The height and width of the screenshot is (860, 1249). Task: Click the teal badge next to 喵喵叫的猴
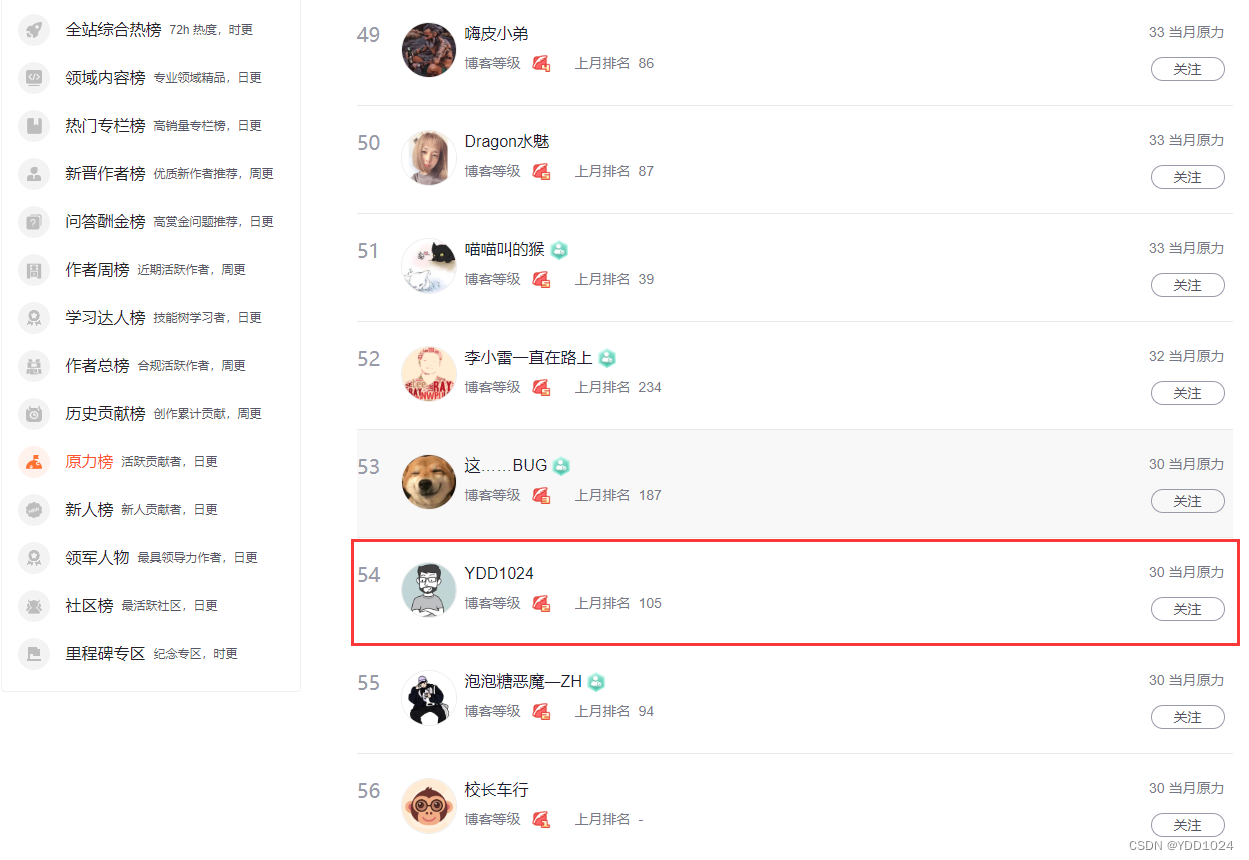click(559, 250)
